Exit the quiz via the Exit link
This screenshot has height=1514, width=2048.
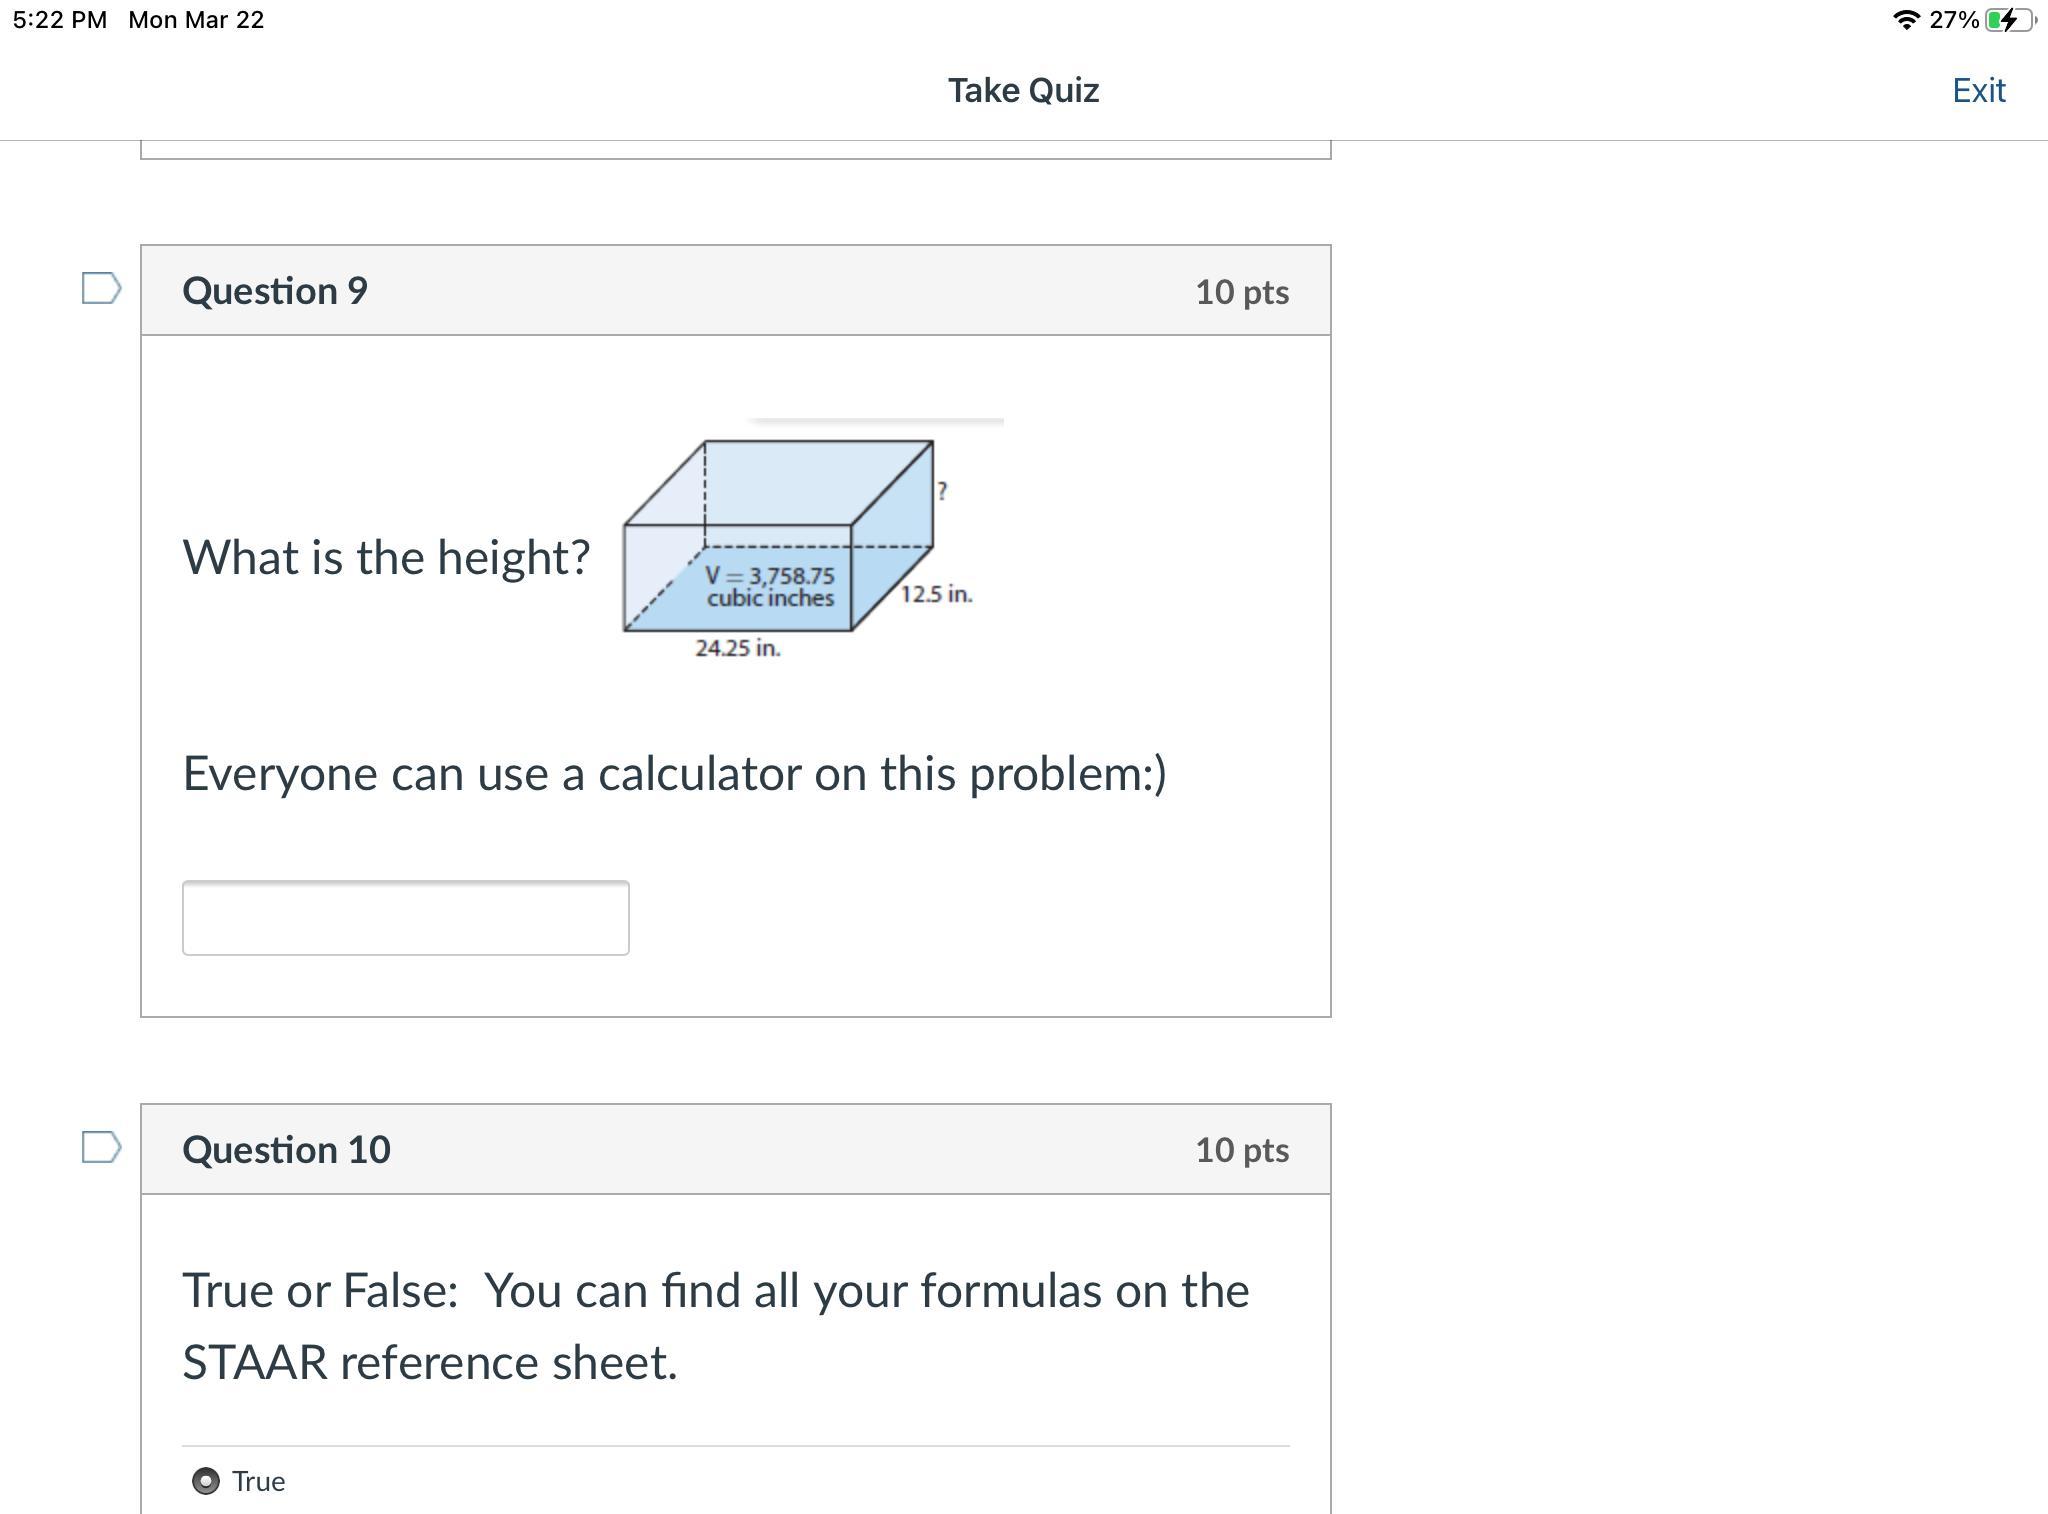coord(1978,91)
